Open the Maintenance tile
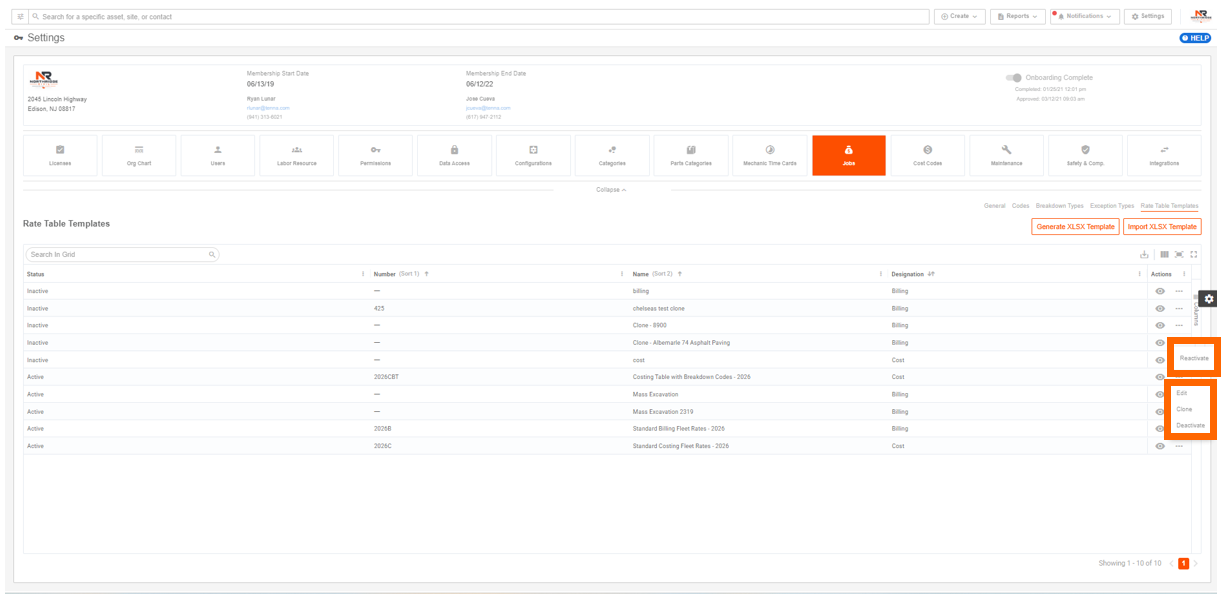The width and height of the screenshot is (1222, 594). pos(1007,155)
